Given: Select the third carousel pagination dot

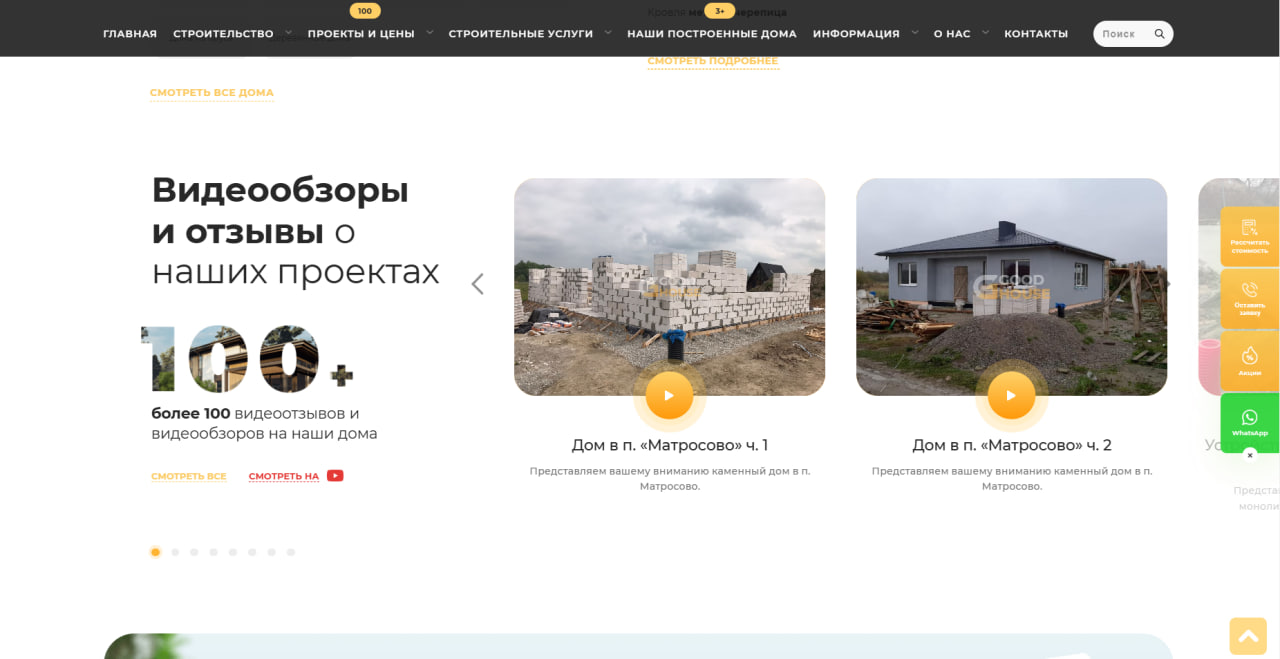Looking at the screenshot, I should point(194,552).
